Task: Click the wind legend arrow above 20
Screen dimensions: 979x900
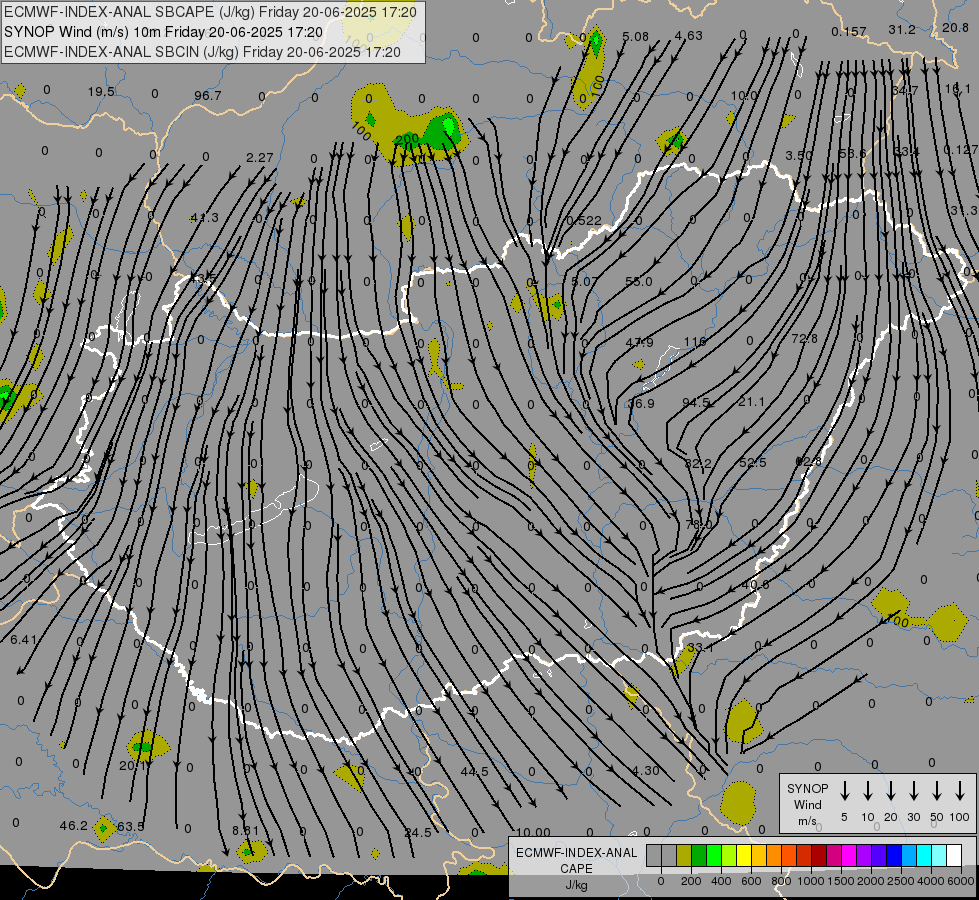Action: click(891, 791)
